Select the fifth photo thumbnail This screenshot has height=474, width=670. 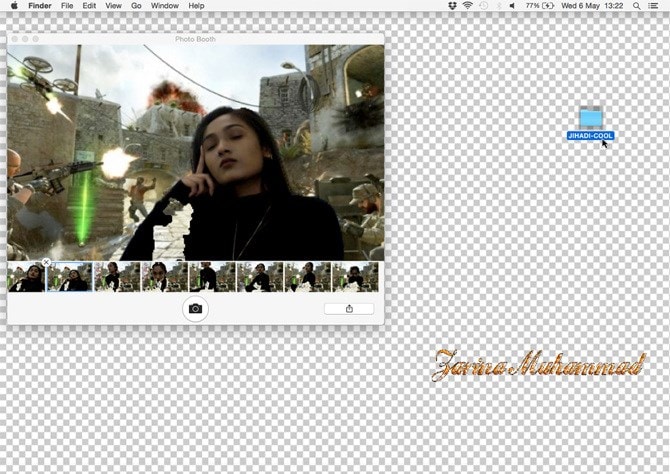tap(212, 277)
